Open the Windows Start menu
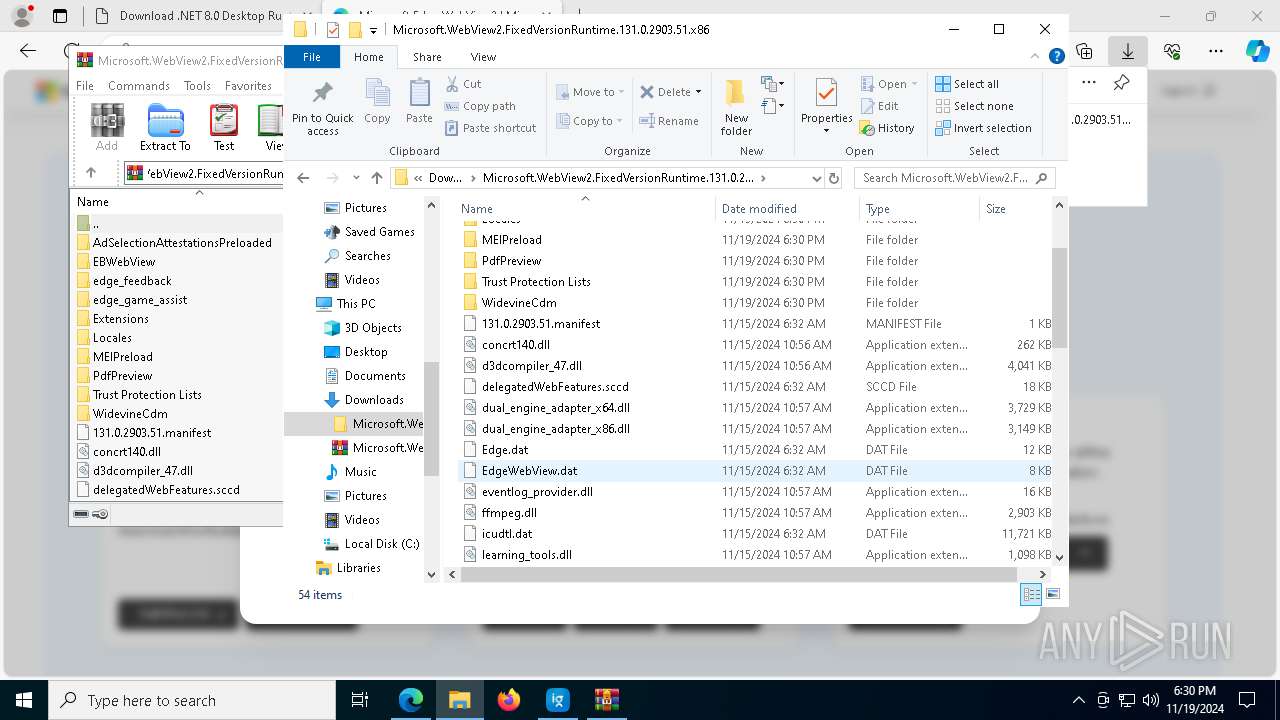This screenshot has width=1280, height=720. coord(24,700)
